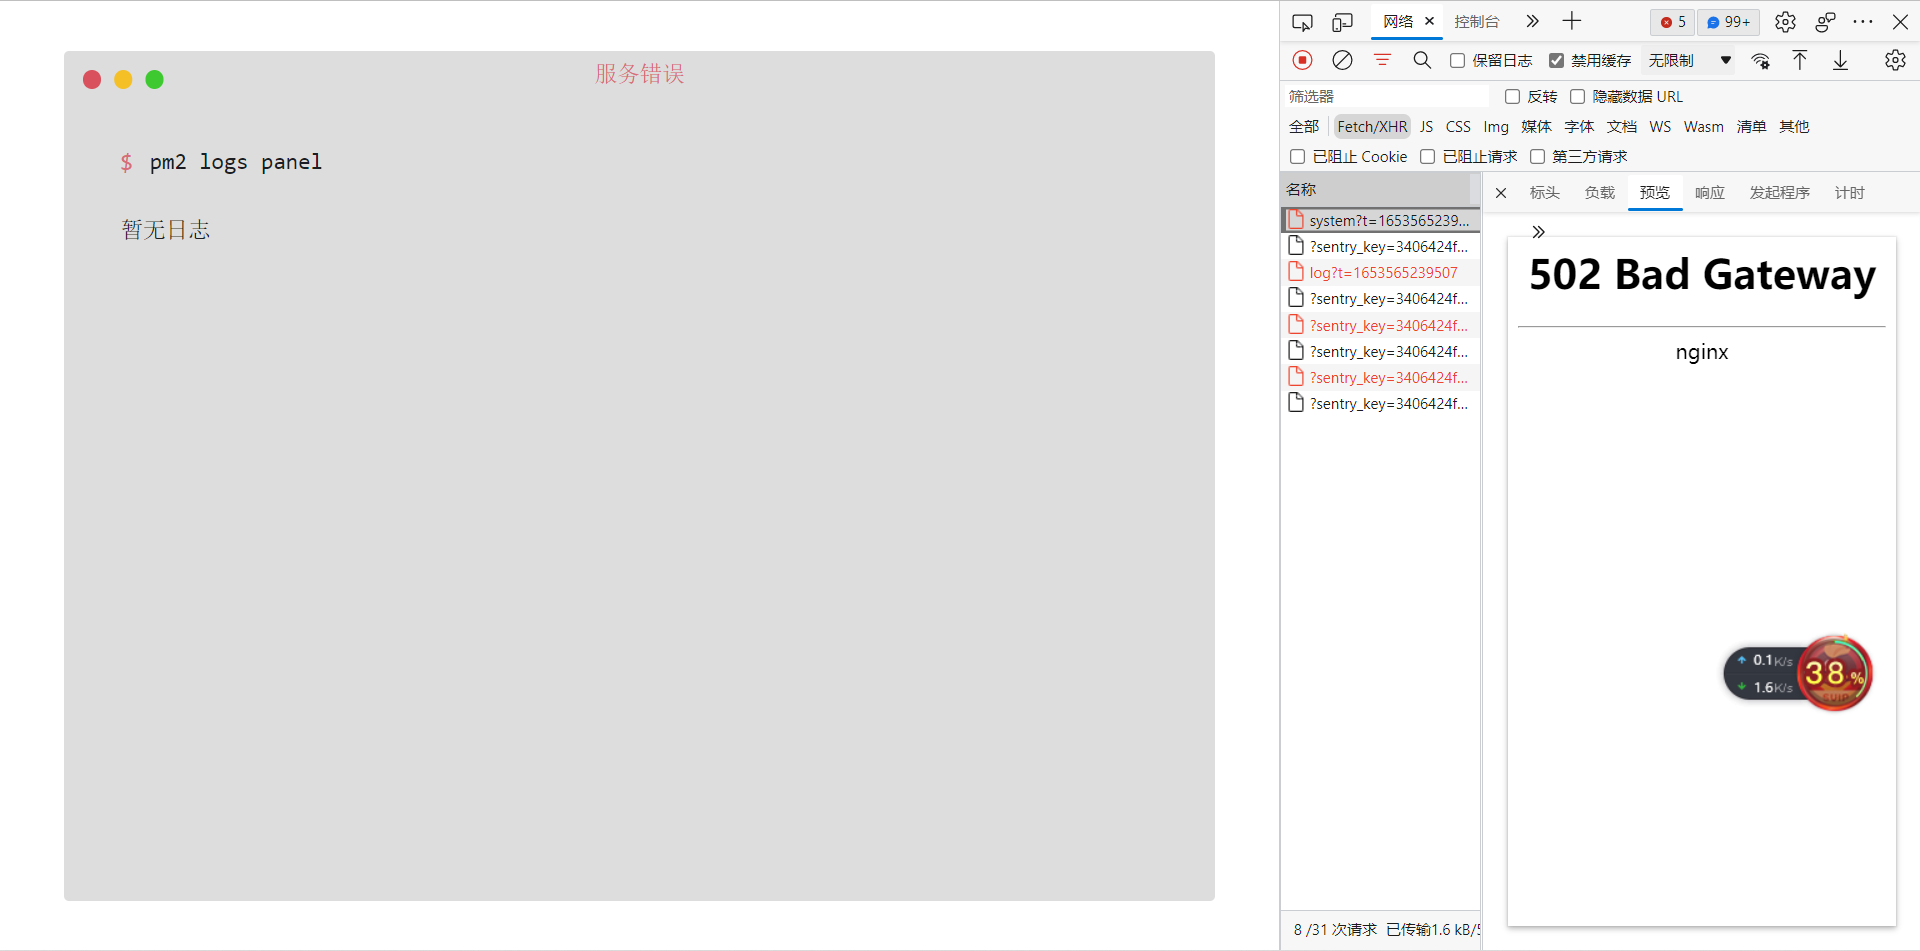Open the 计时 tab
Image resolution: width=1920 pixels, height=951 pixels.
(1849, 193)
